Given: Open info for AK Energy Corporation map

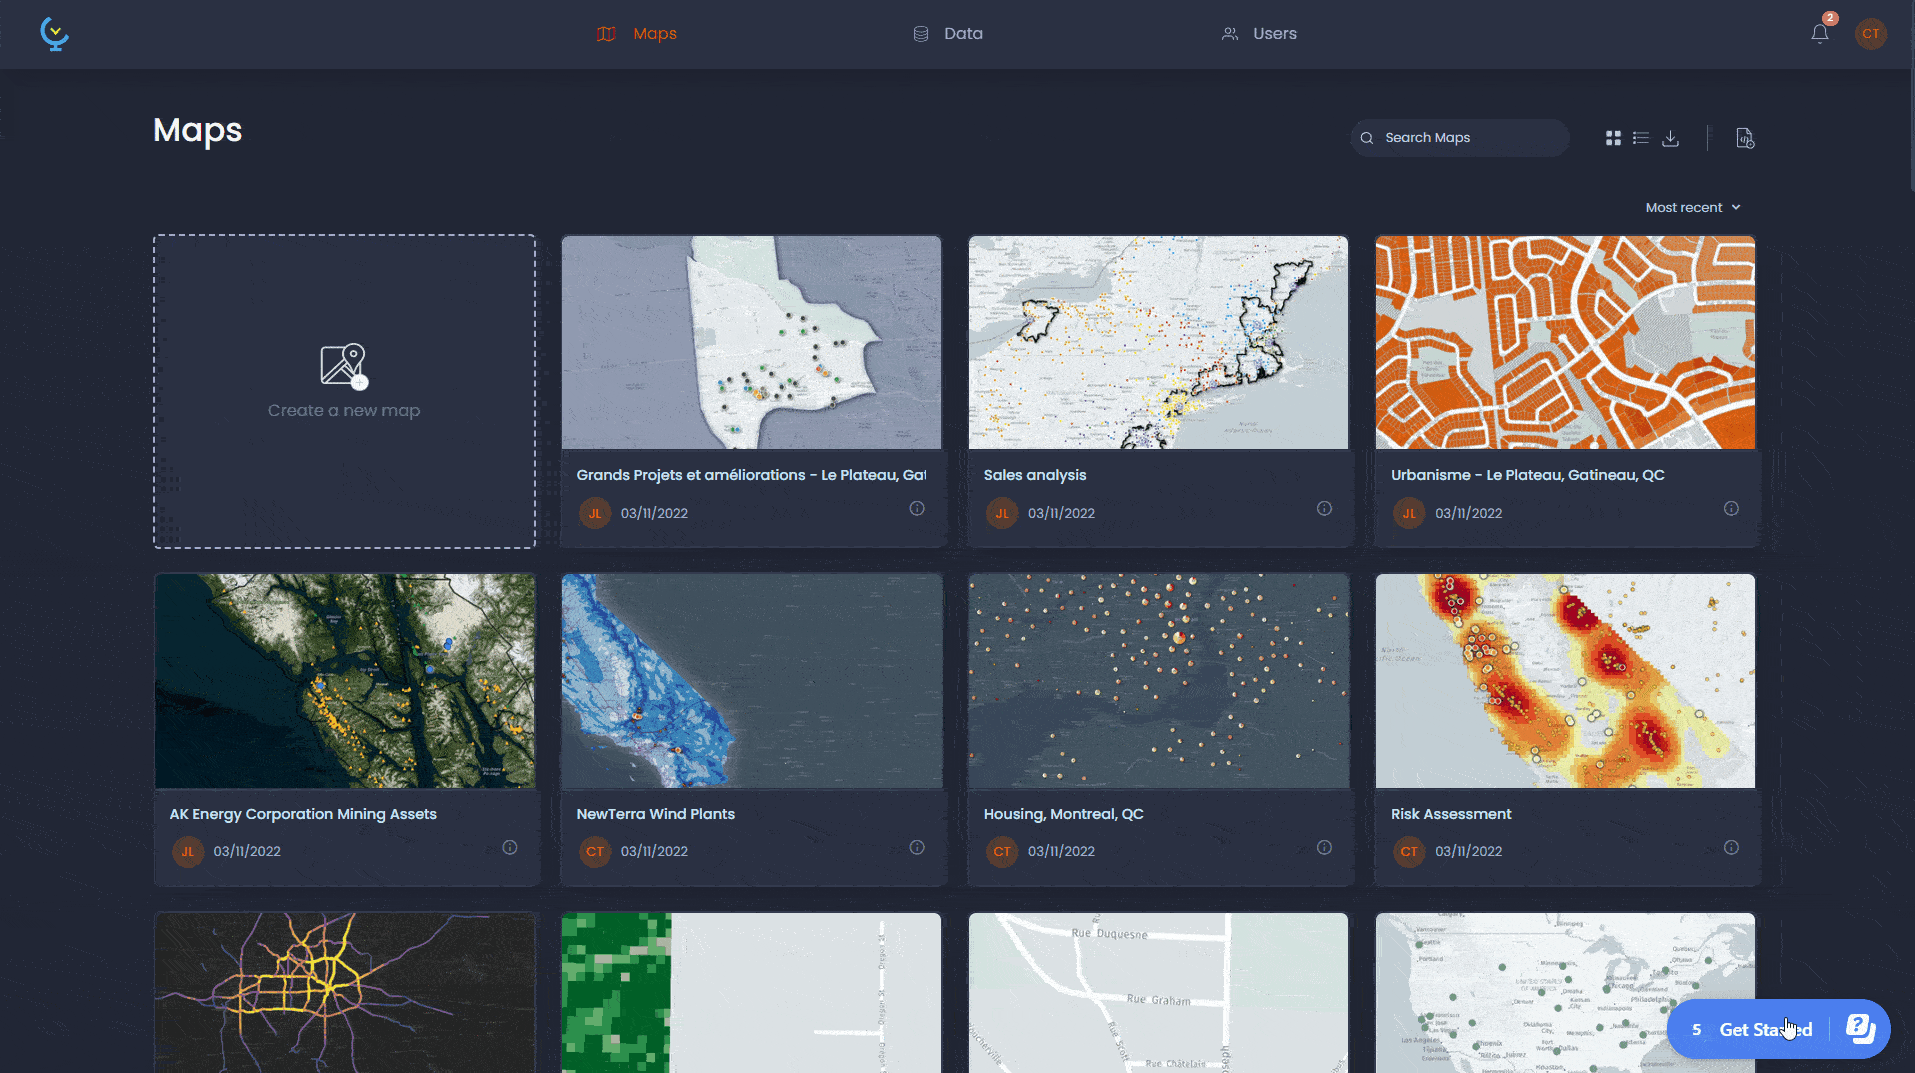Looking at the screenshot, I should 510,848.
